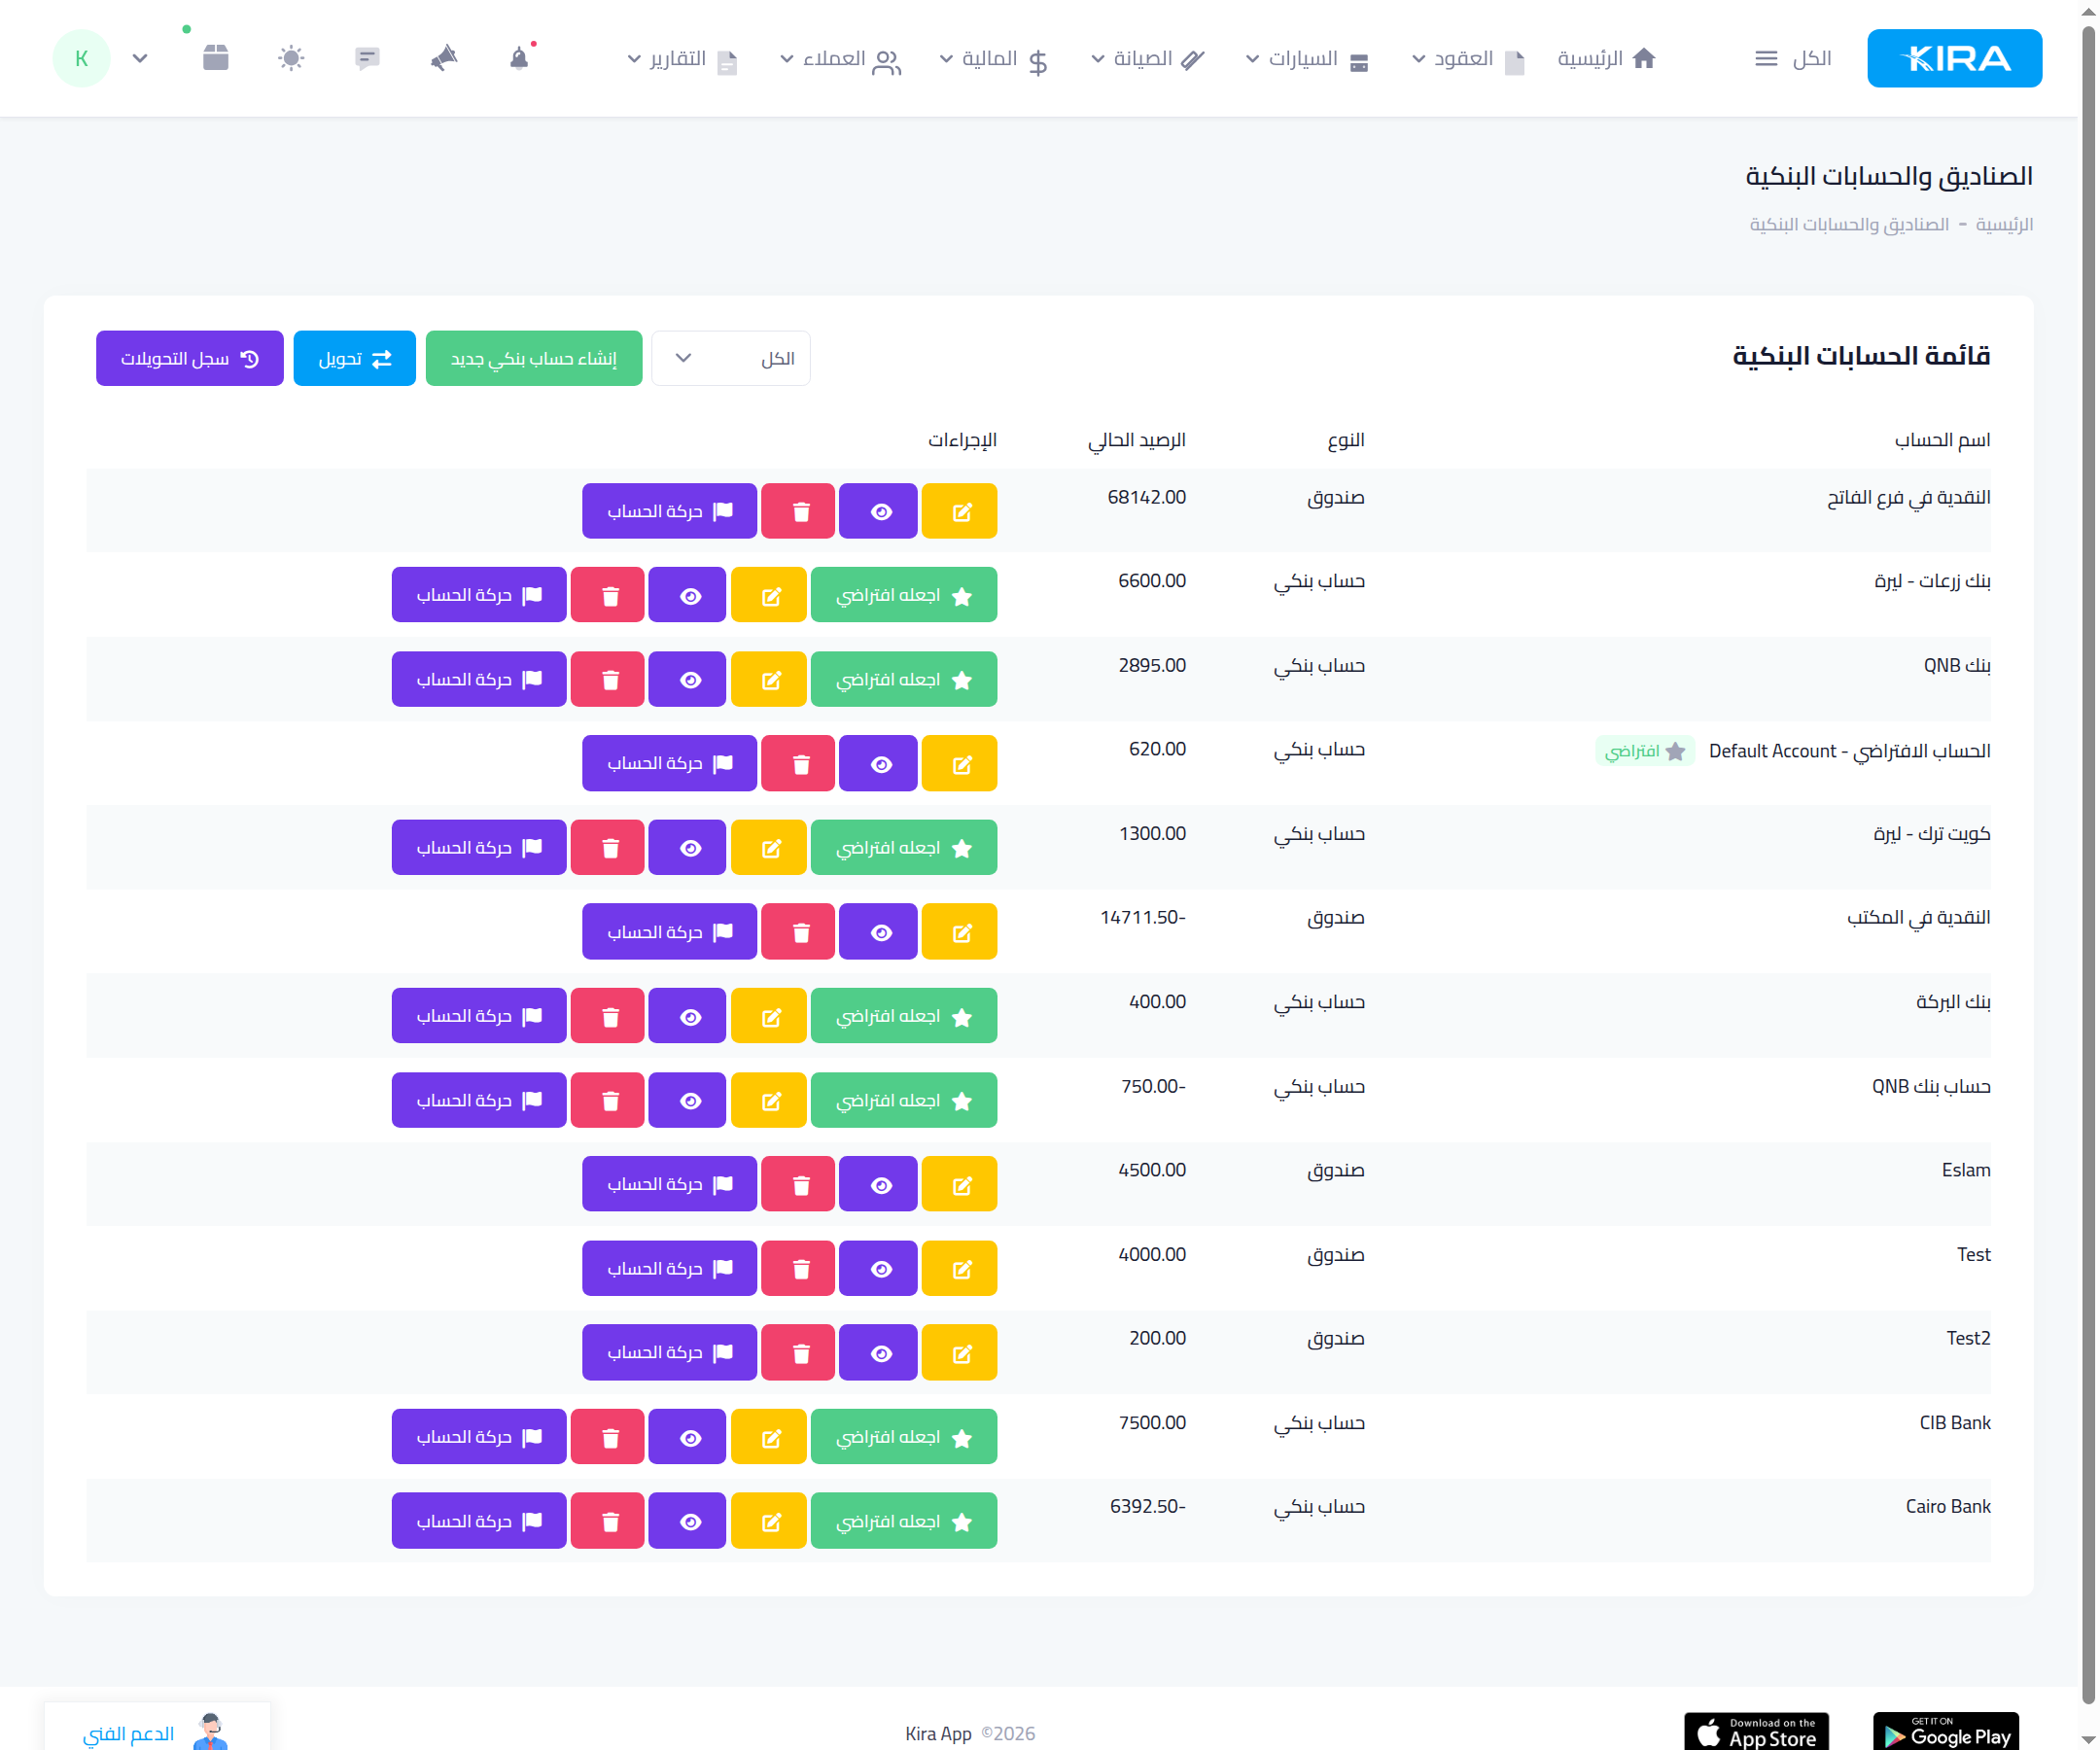View the Test2 account details
2100x1750 pixels.
point(878,1352)
